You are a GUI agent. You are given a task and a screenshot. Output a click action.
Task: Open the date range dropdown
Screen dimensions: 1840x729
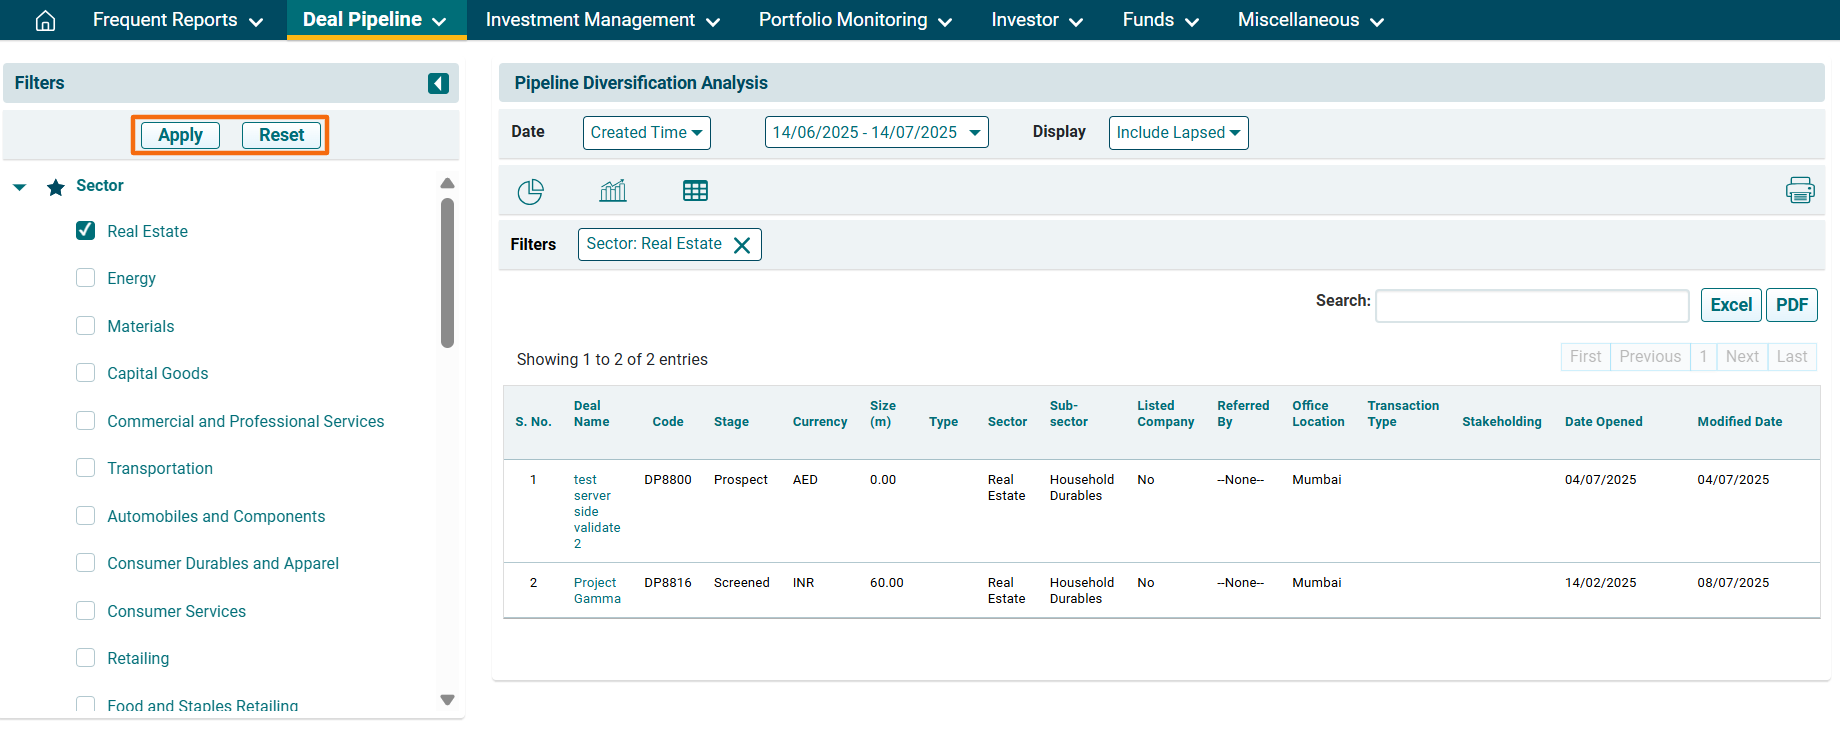point(876,133)
